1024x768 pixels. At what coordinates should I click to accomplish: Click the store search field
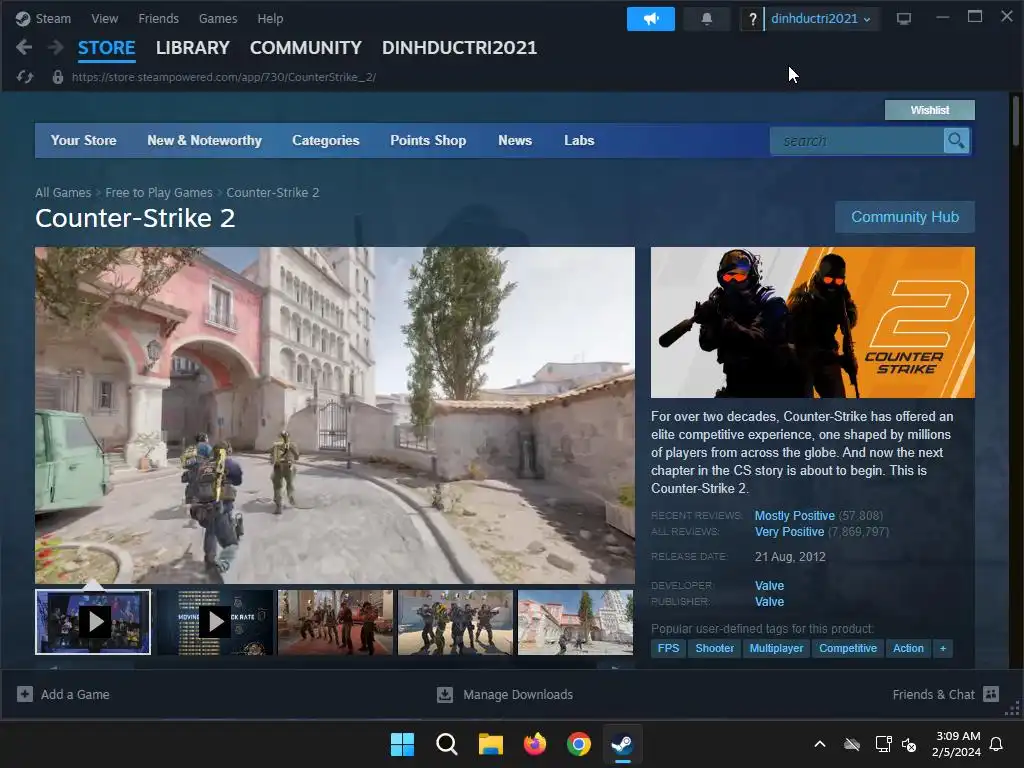(x=857, y=141)
